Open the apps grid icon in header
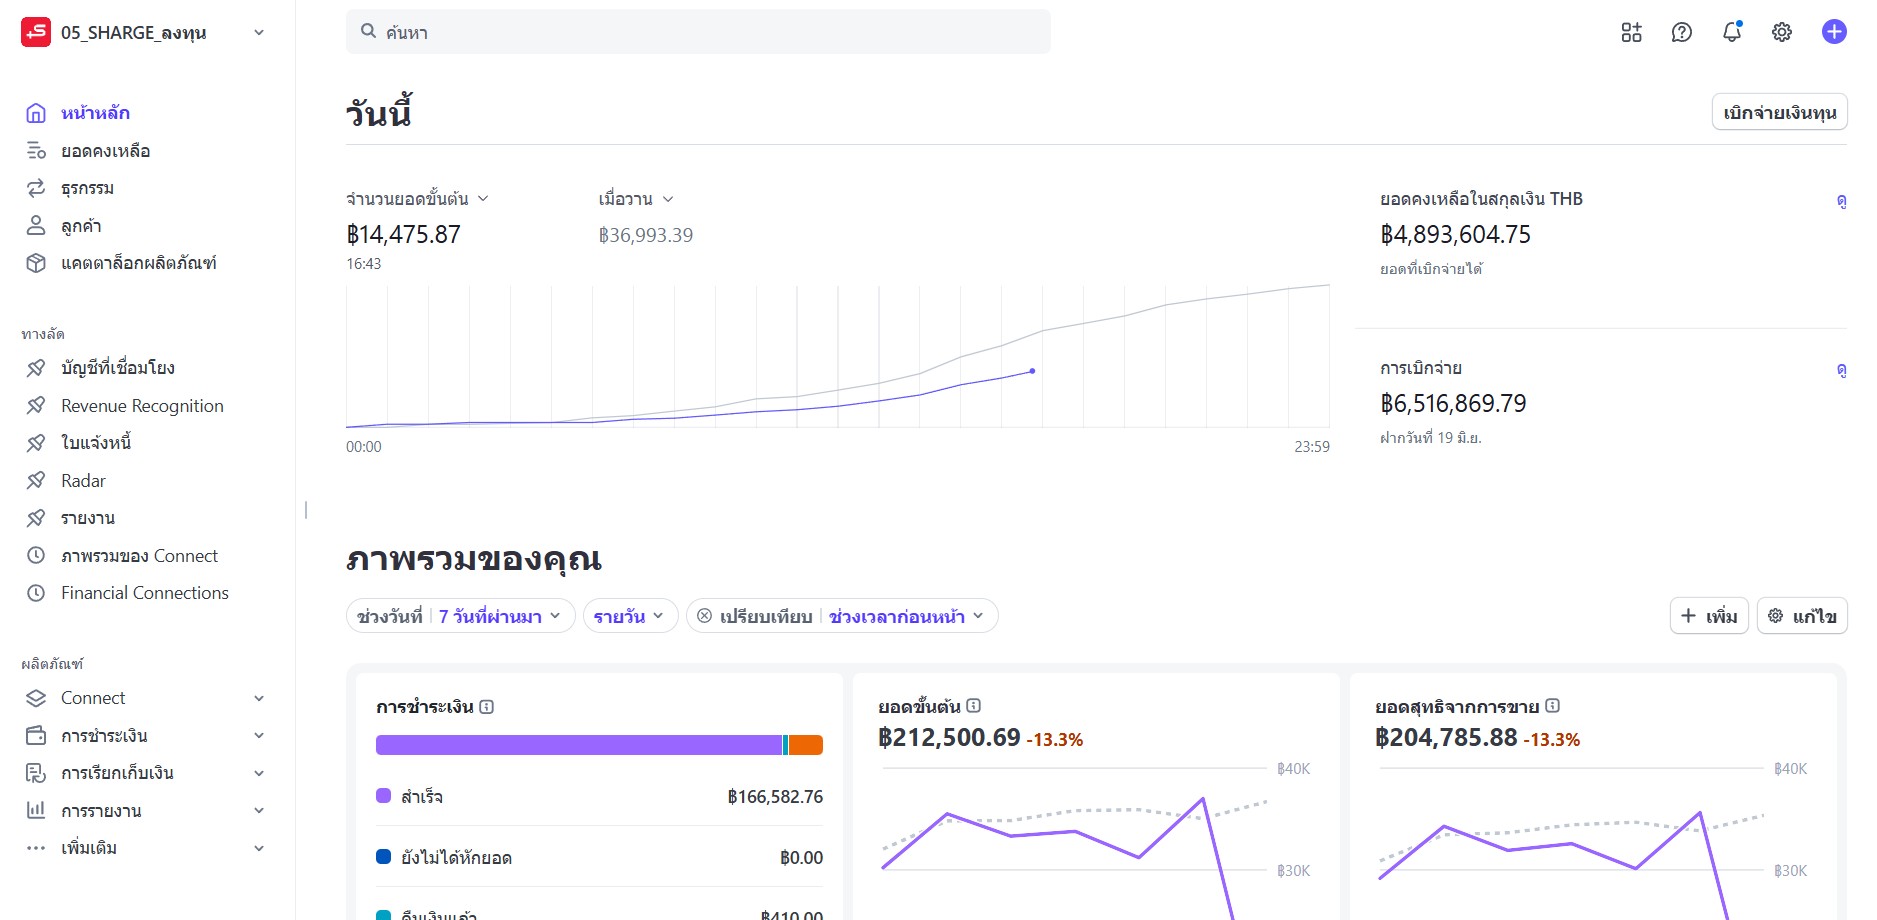 1631,32
